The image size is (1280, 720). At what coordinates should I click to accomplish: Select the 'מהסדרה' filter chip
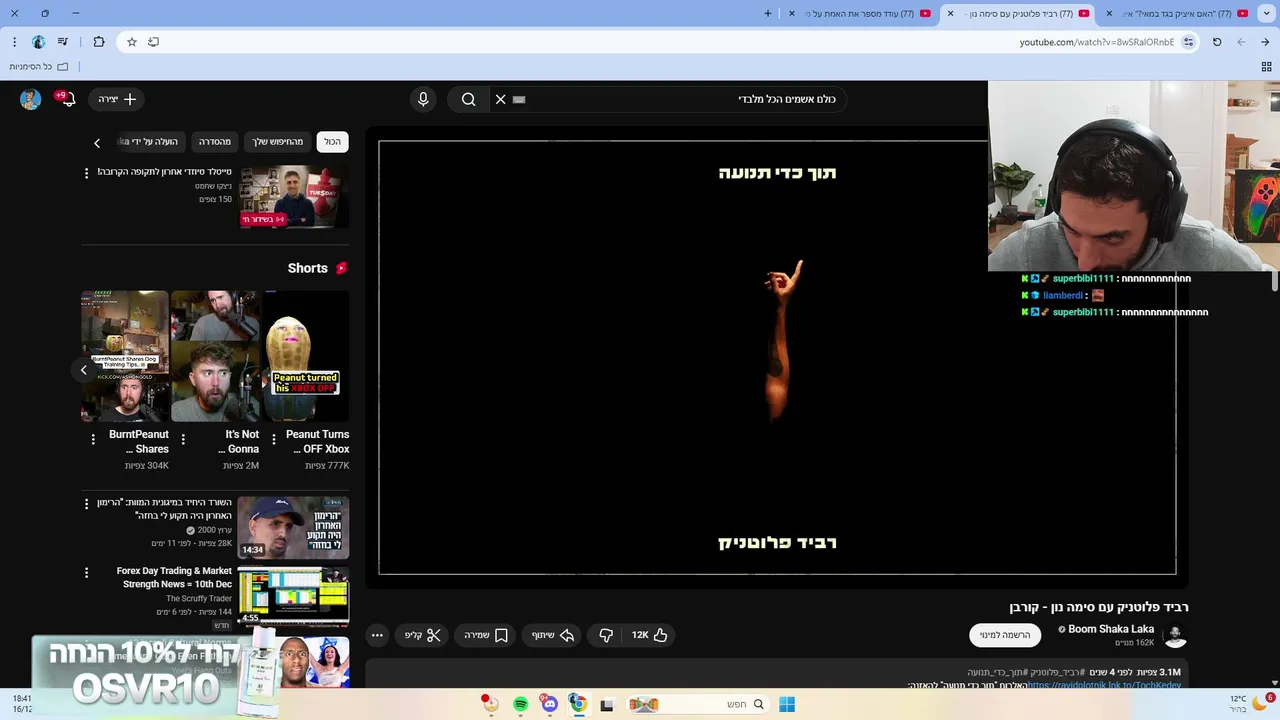pyautogui.click(x=214, y=142)
